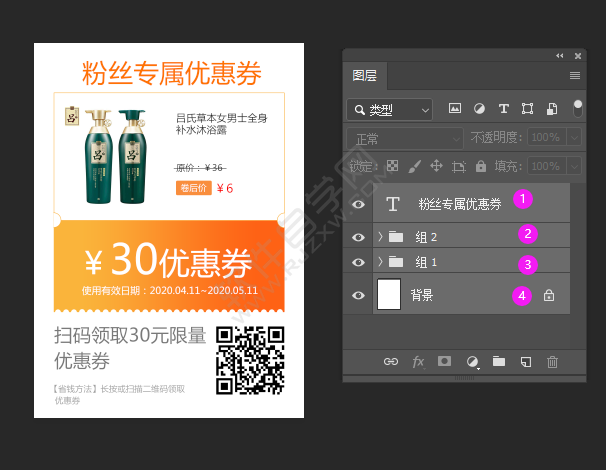Viewport: 606px width, 470px height.
Task: Filter layers by pixel image type
Action: 454,109
